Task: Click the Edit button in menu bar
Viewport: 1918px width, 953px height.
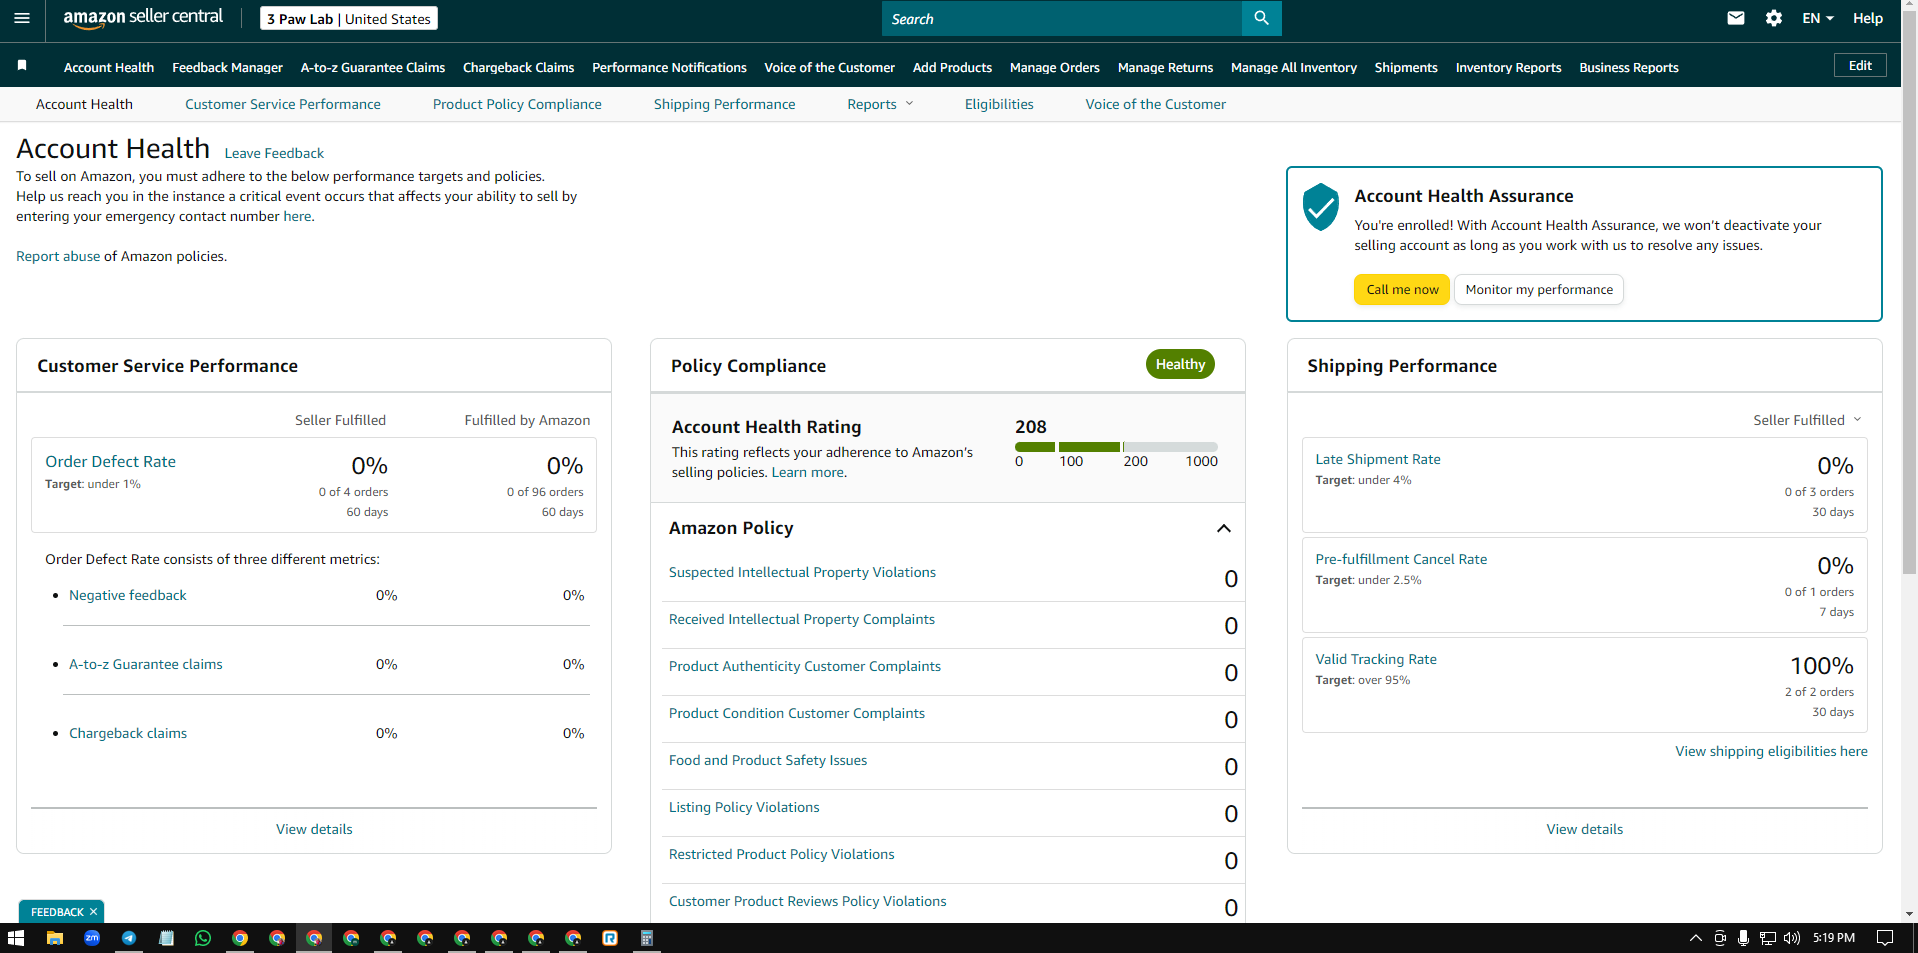Action: tap(1860, 65)
